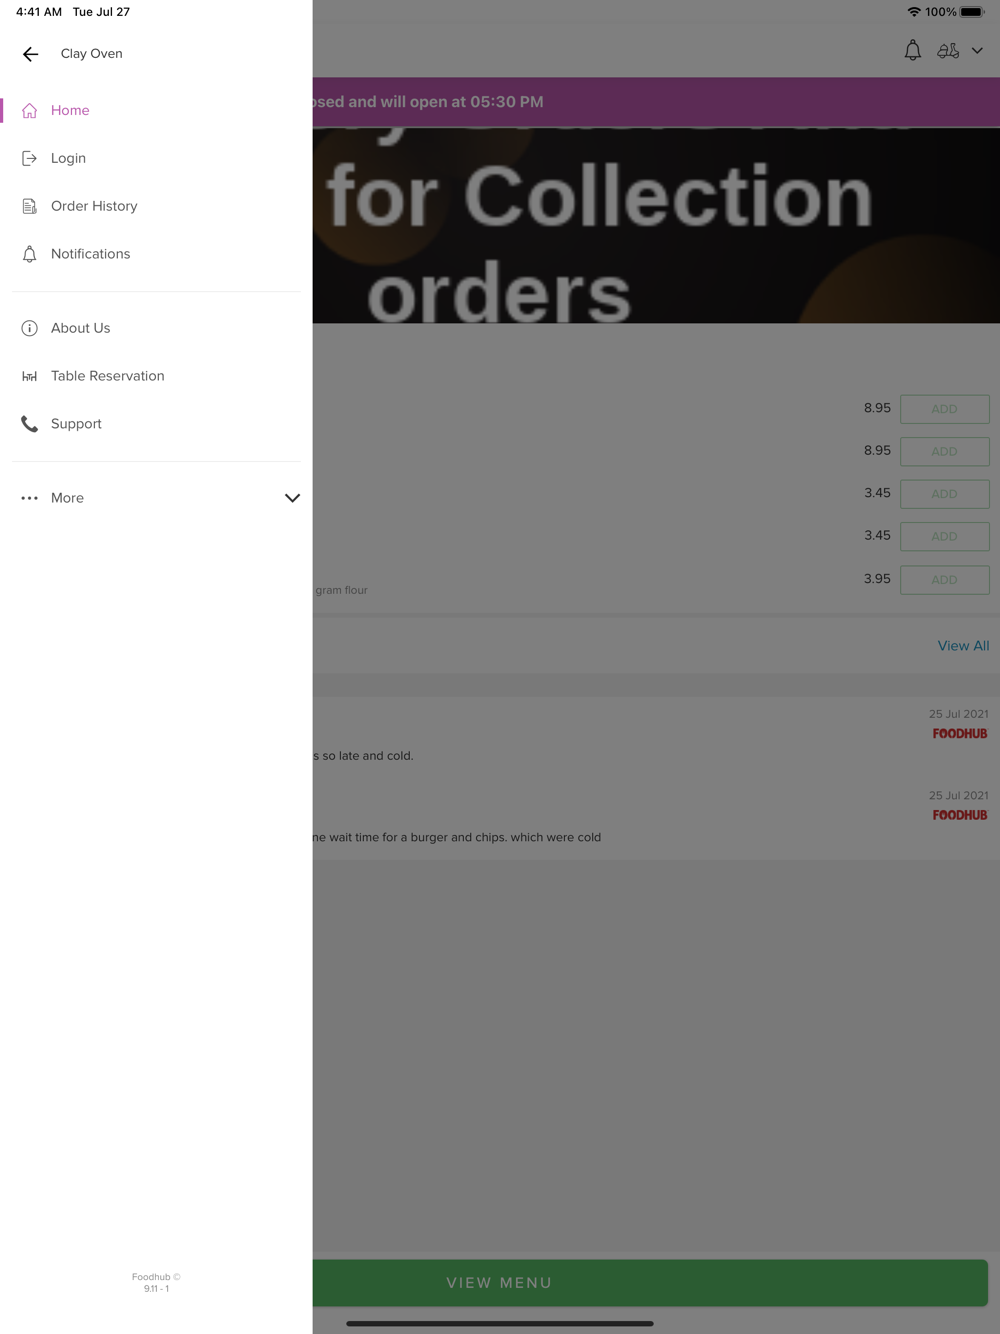Click the Home house icon
The width and height of the screenshot is (1000, 1334).
30,110
